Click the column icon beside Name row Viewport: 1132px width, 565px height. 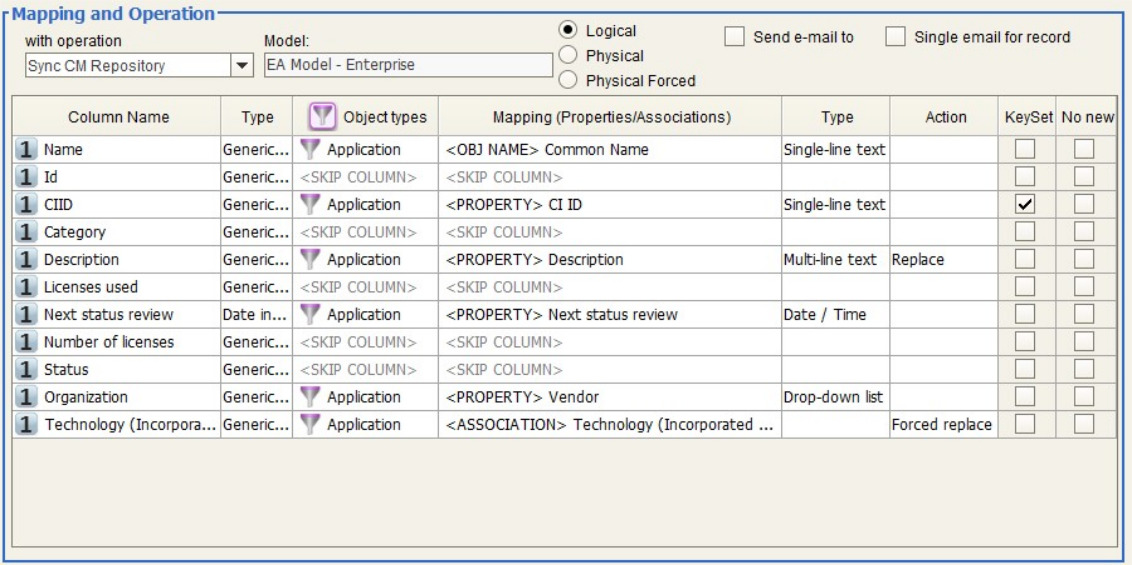point(27,150)
